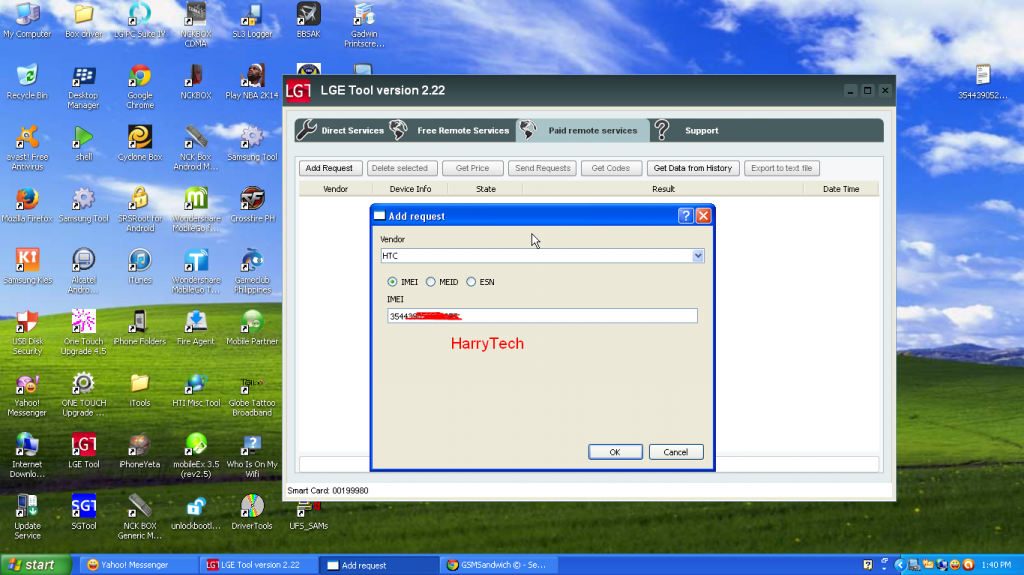
Task: Launch HTI Misc Tool shortcut
Action: pos(196,389)
